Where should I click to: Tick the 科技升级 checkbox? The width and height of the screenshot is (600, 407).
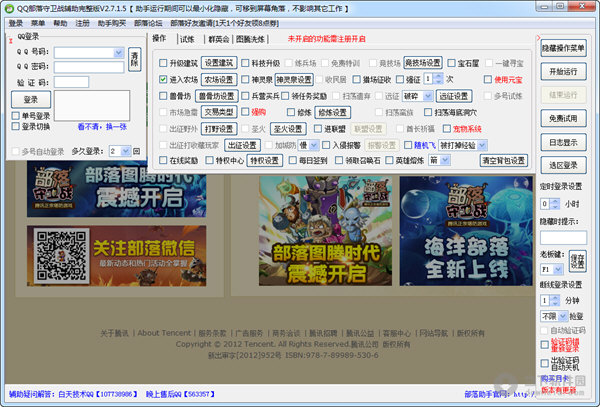pyautogui.click(x=245, y=63)
